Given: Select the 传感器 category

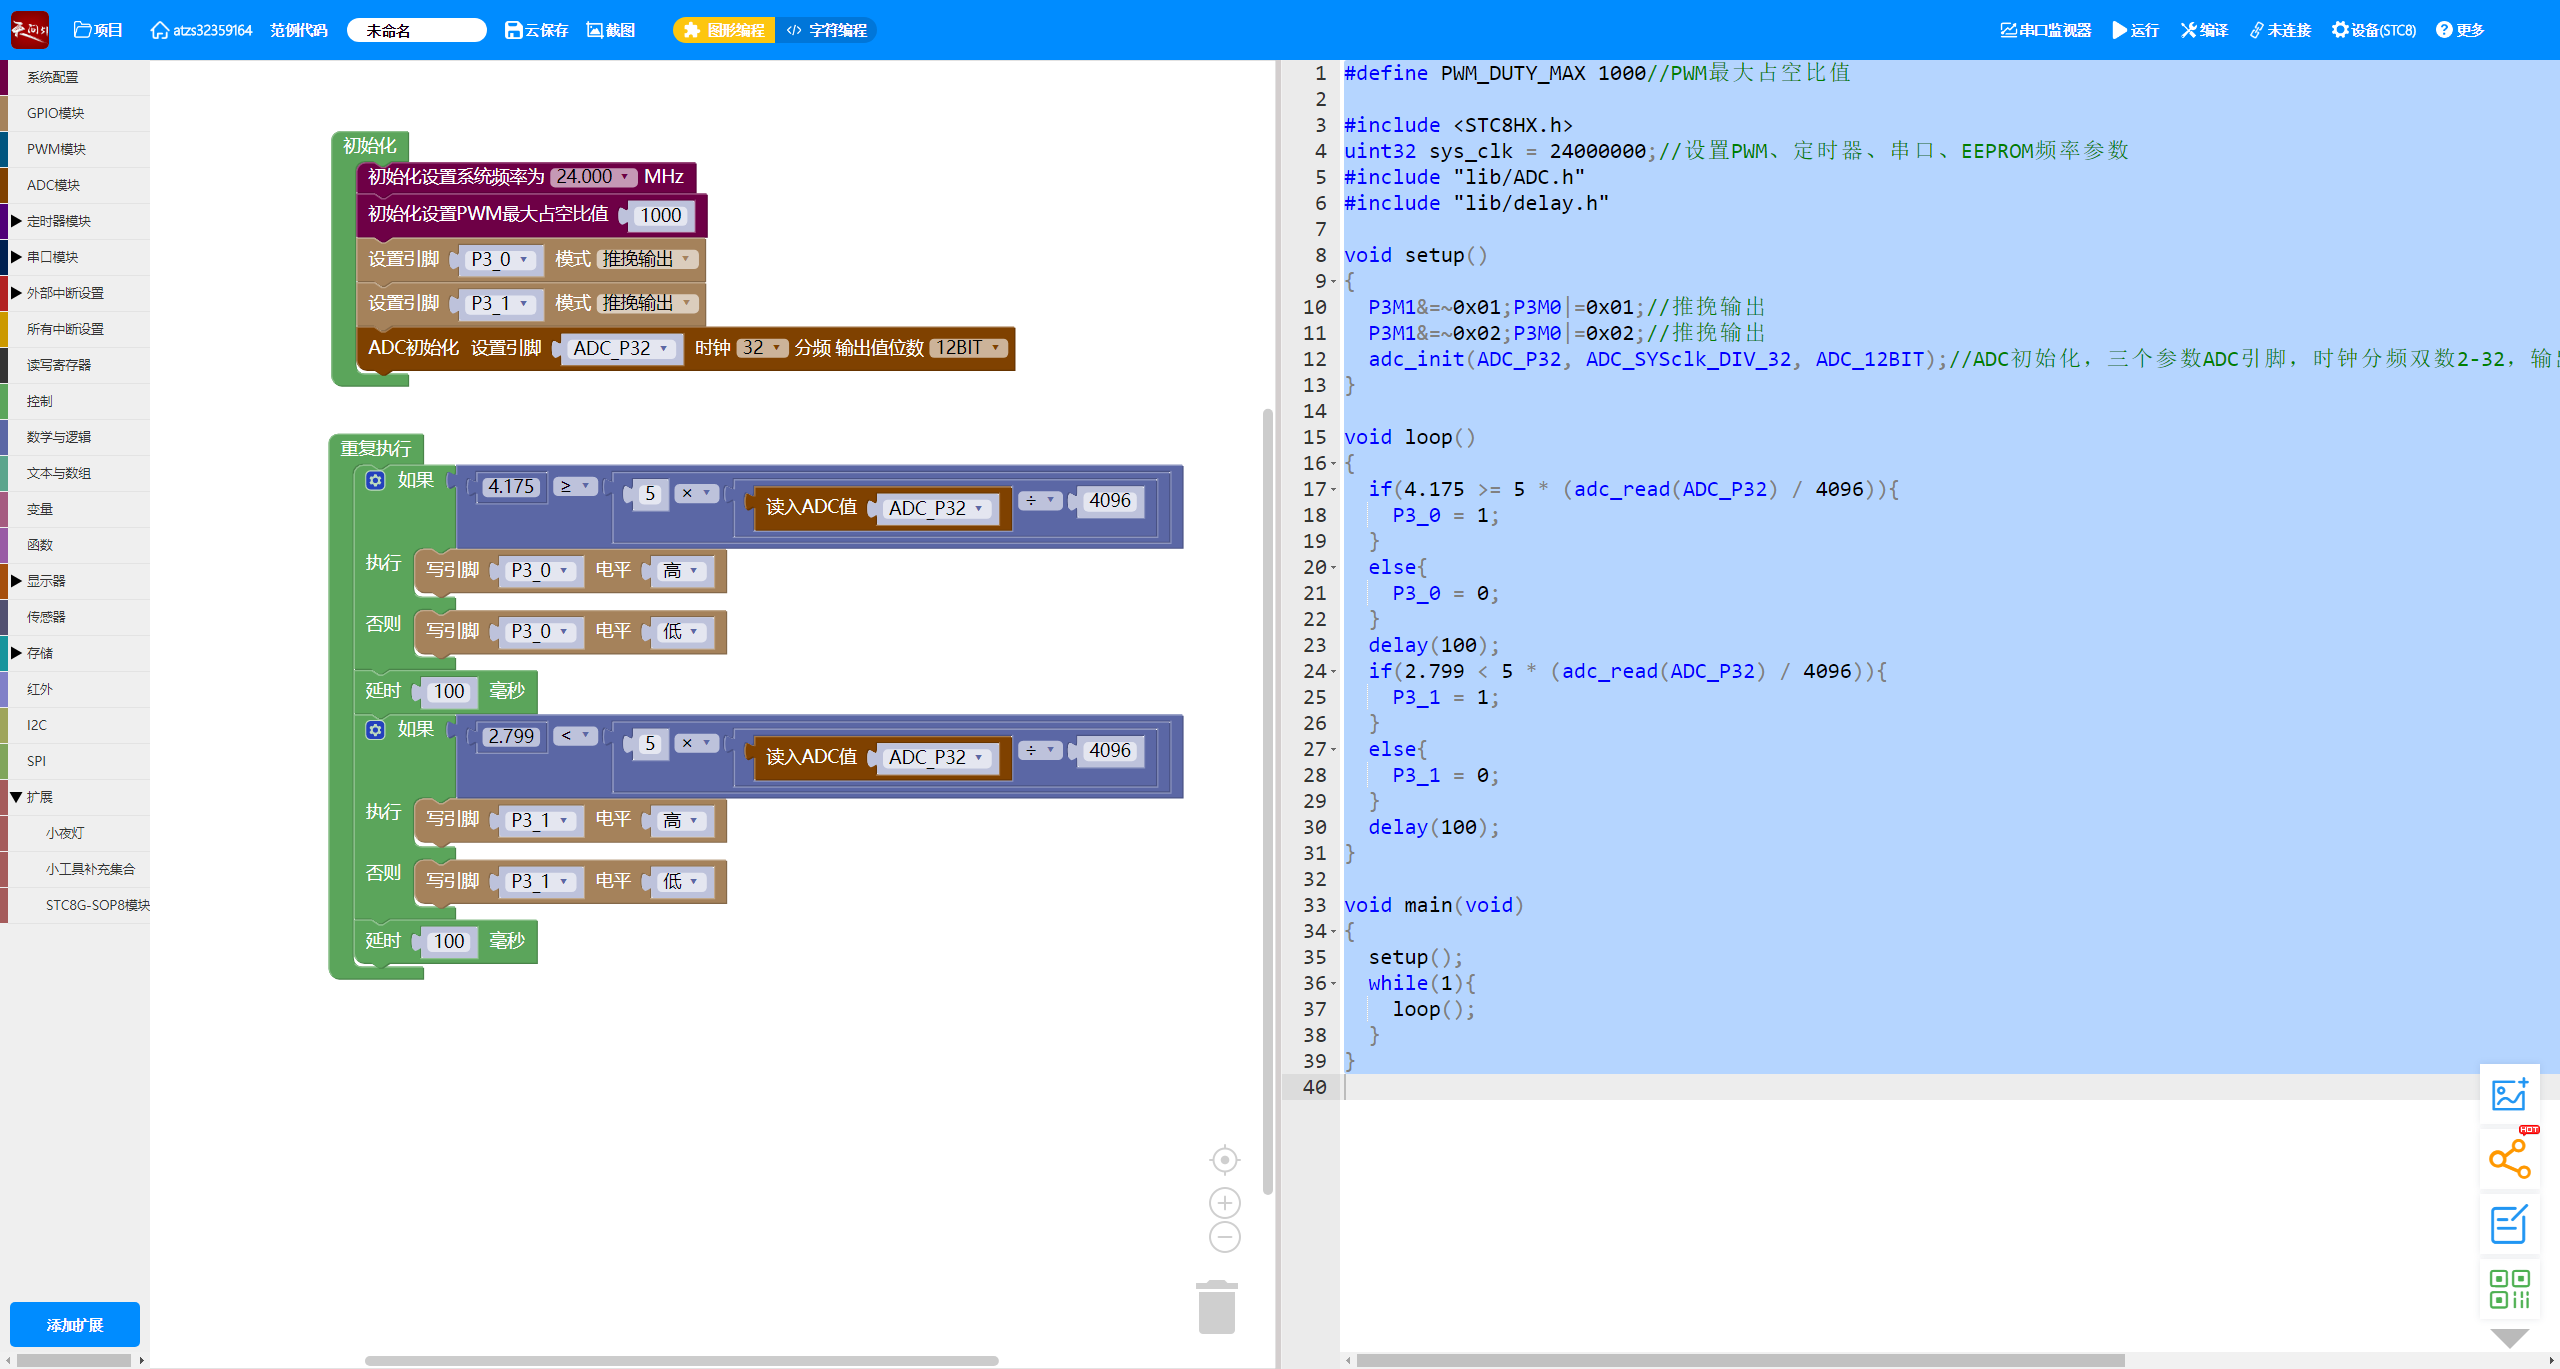Looking at the screenshot, I should click(75, 617).
